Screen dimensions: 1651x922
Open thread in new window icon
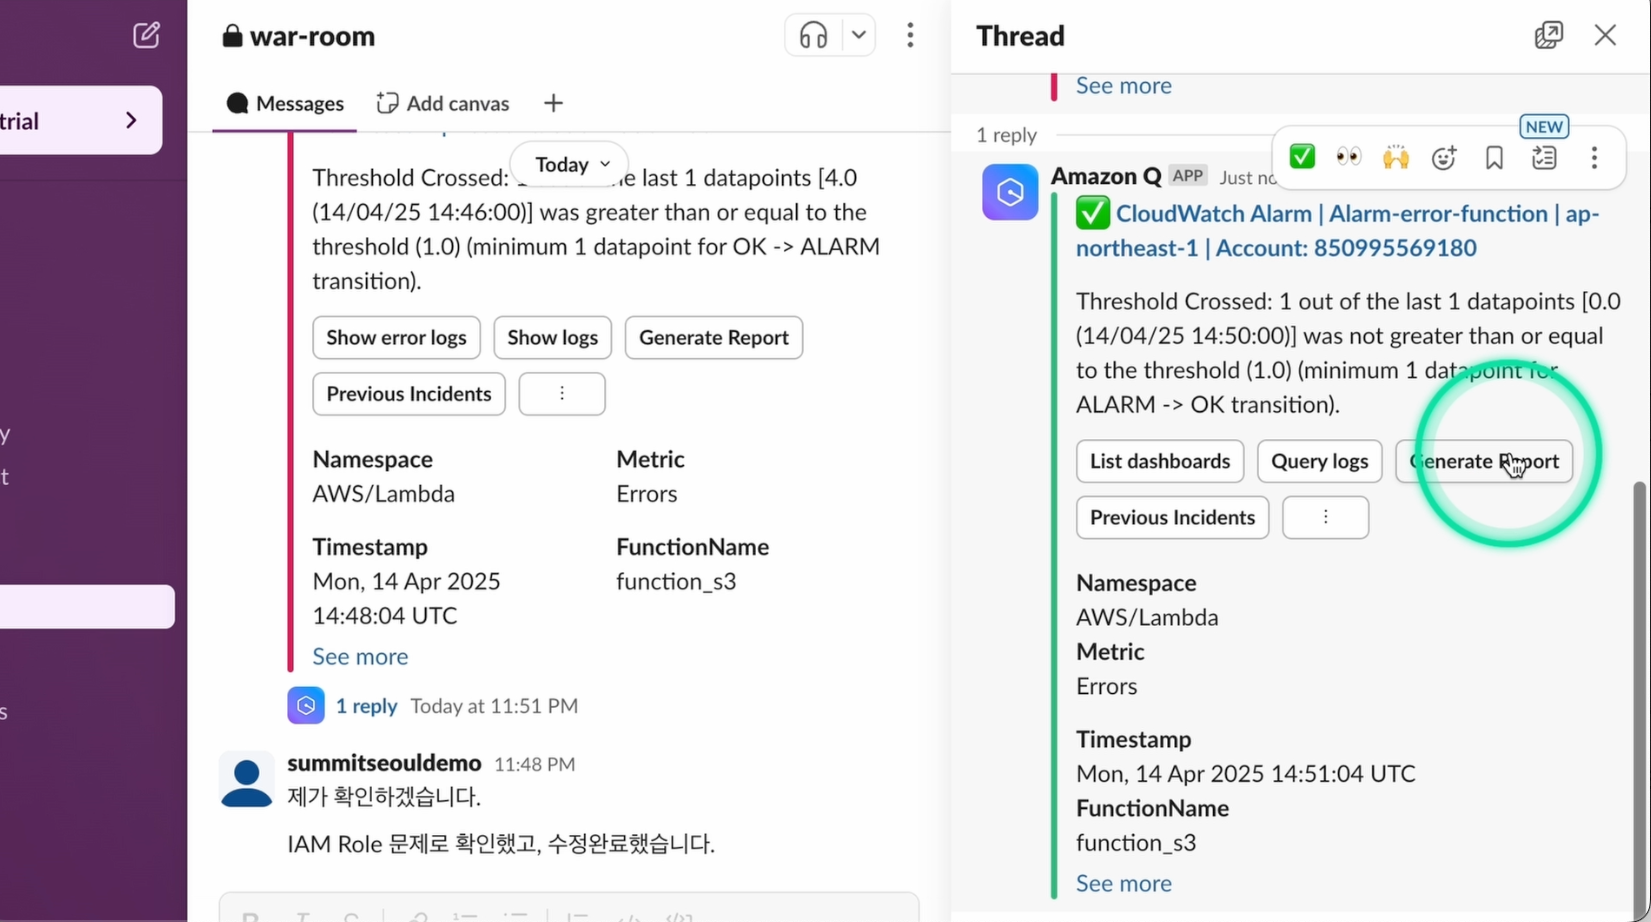[1549, 35]
